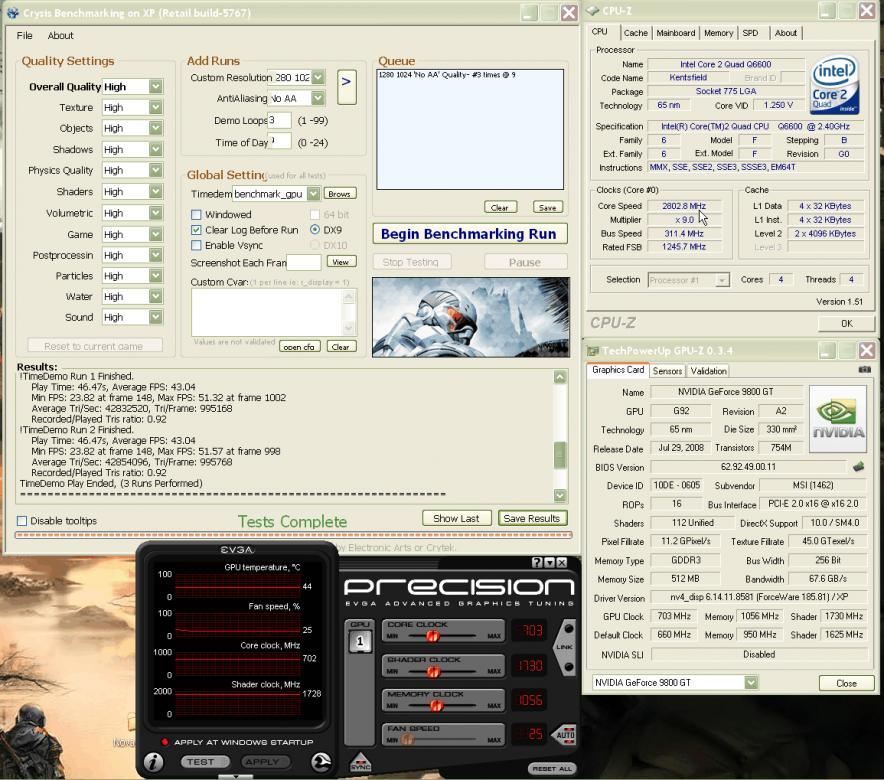Click Begin Benchmarking Run
Image resolution: width=884 pixels, height=780 pixels.
click(469, 234)
